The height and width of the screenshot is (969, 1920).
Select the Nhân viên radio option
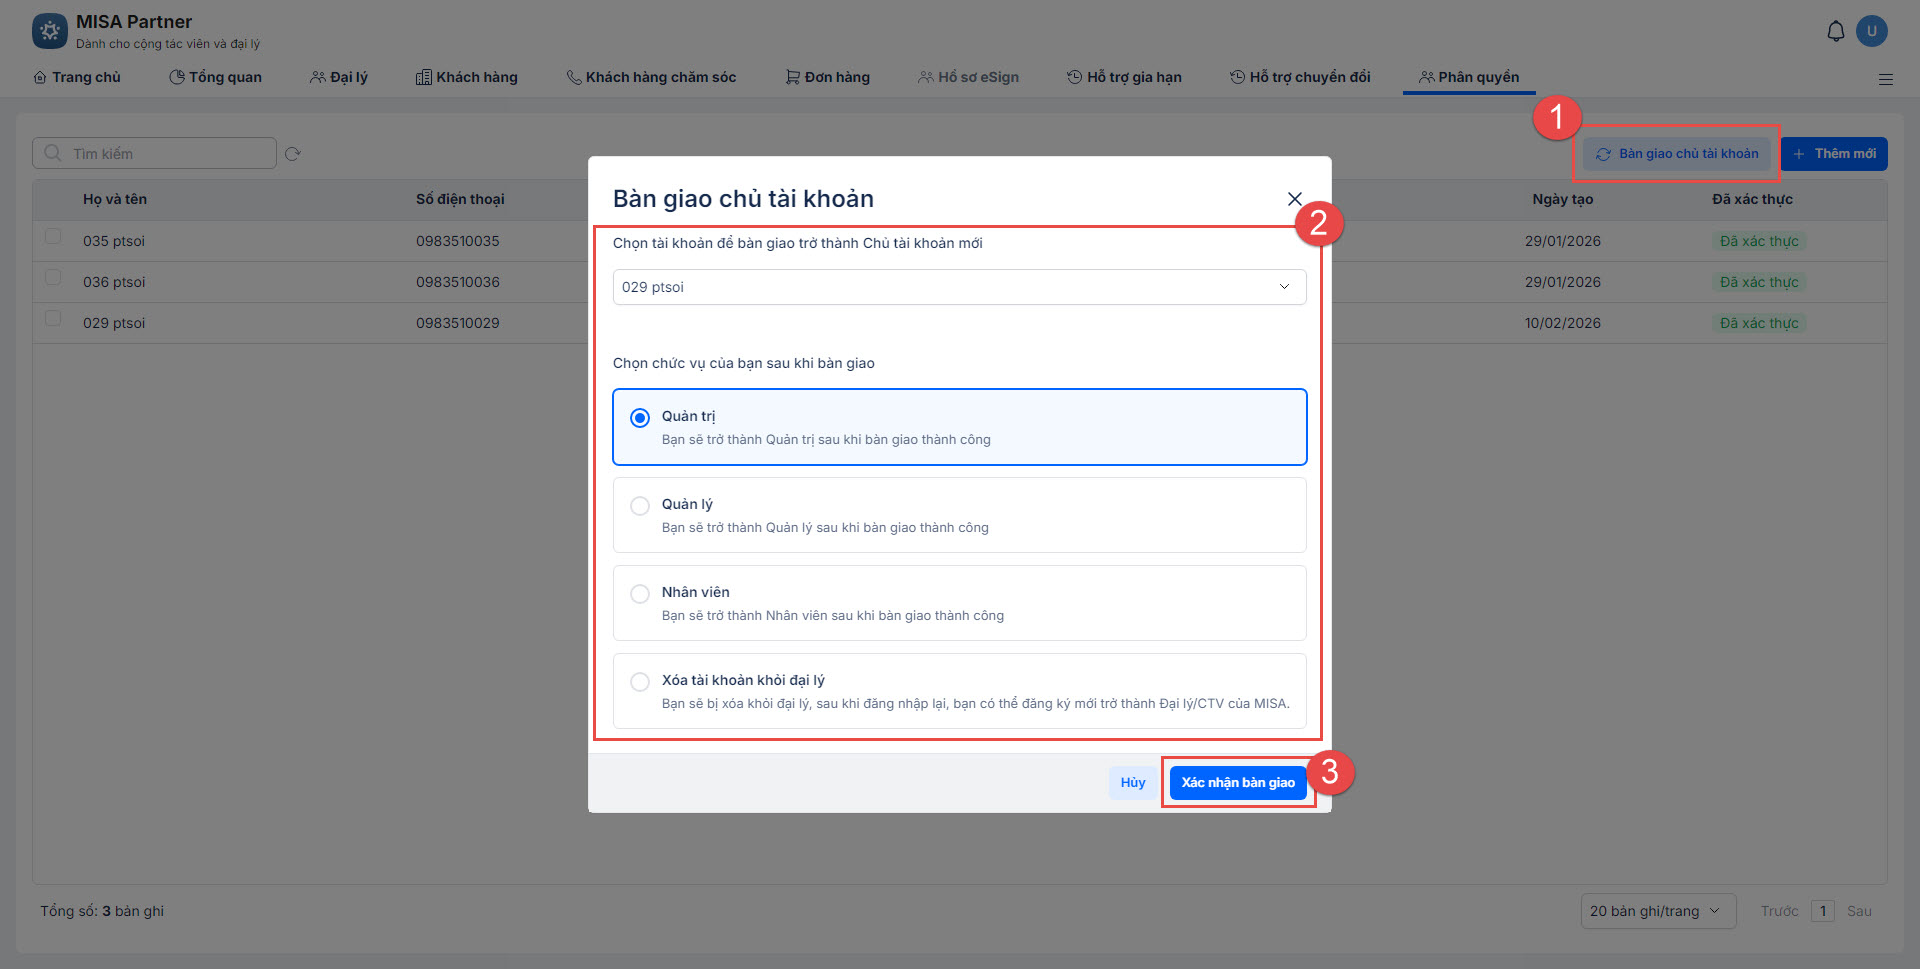tap(640, 594)
